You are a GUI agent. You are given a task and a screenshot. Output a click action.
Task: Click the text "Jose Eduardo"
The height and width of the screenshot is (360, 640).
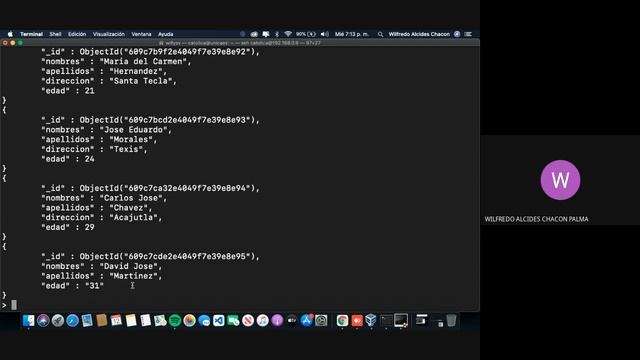coord(133,130)
